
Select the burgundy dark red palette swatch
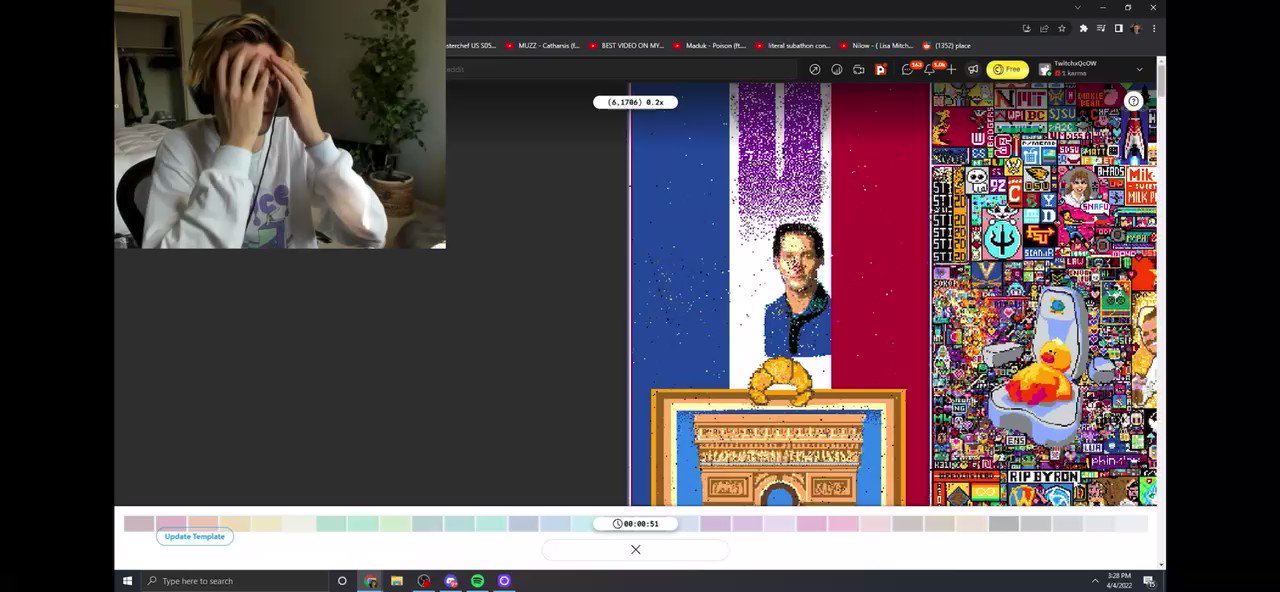coord(139,523)
